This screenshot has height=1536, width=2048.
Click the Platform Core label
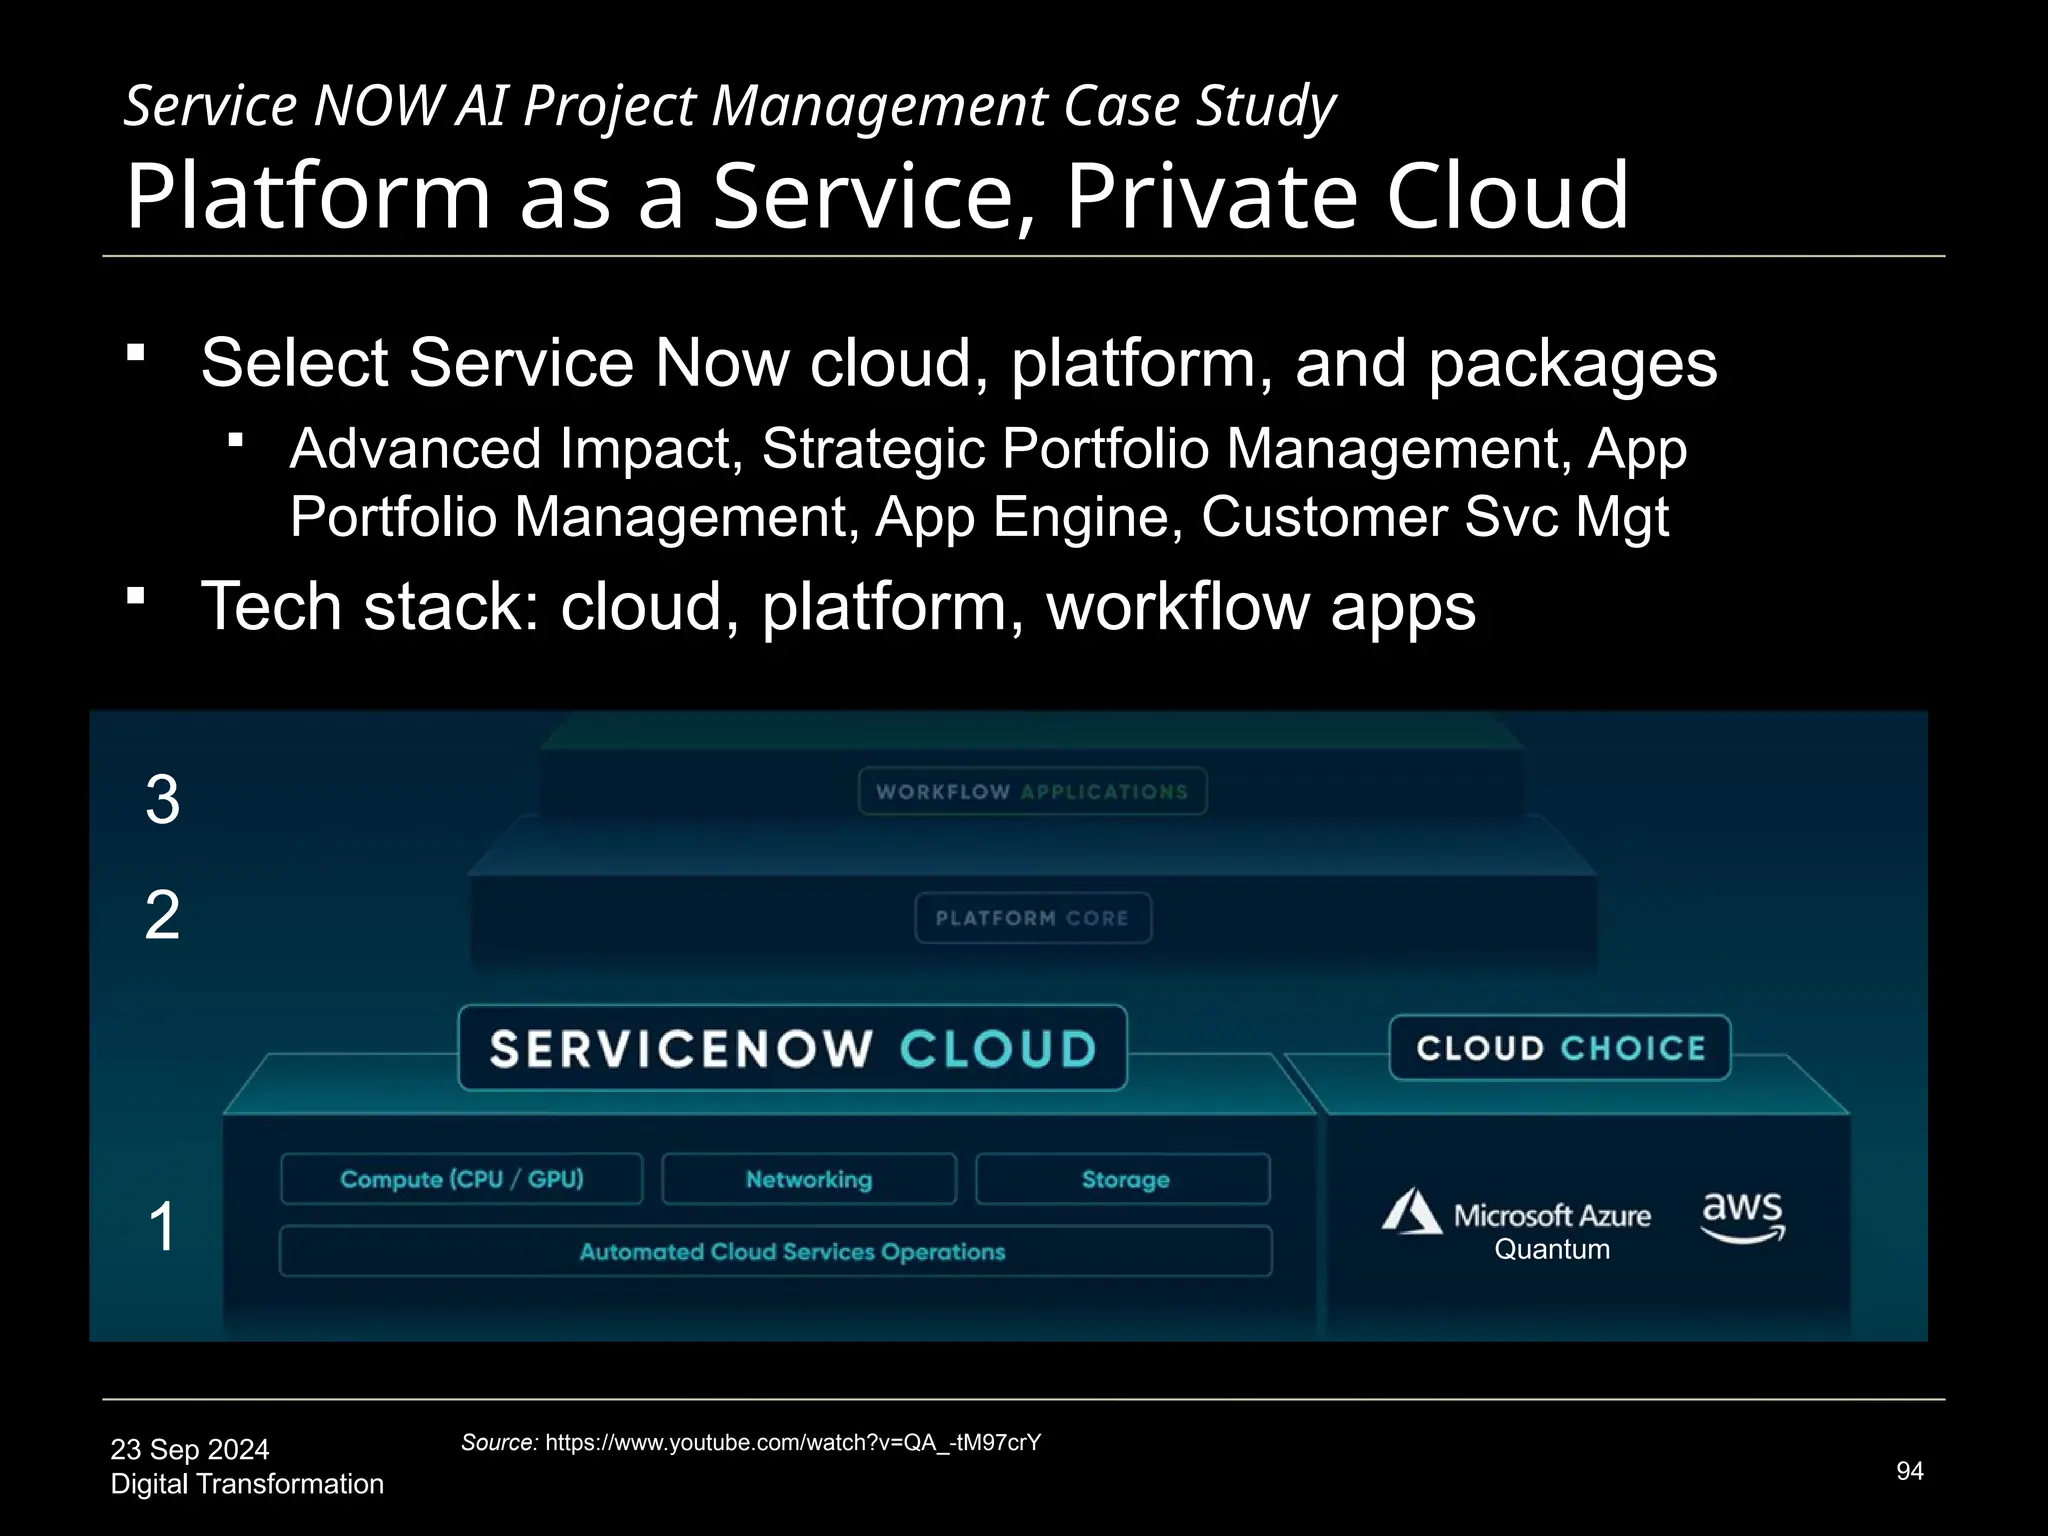[x=1033, y=918]
